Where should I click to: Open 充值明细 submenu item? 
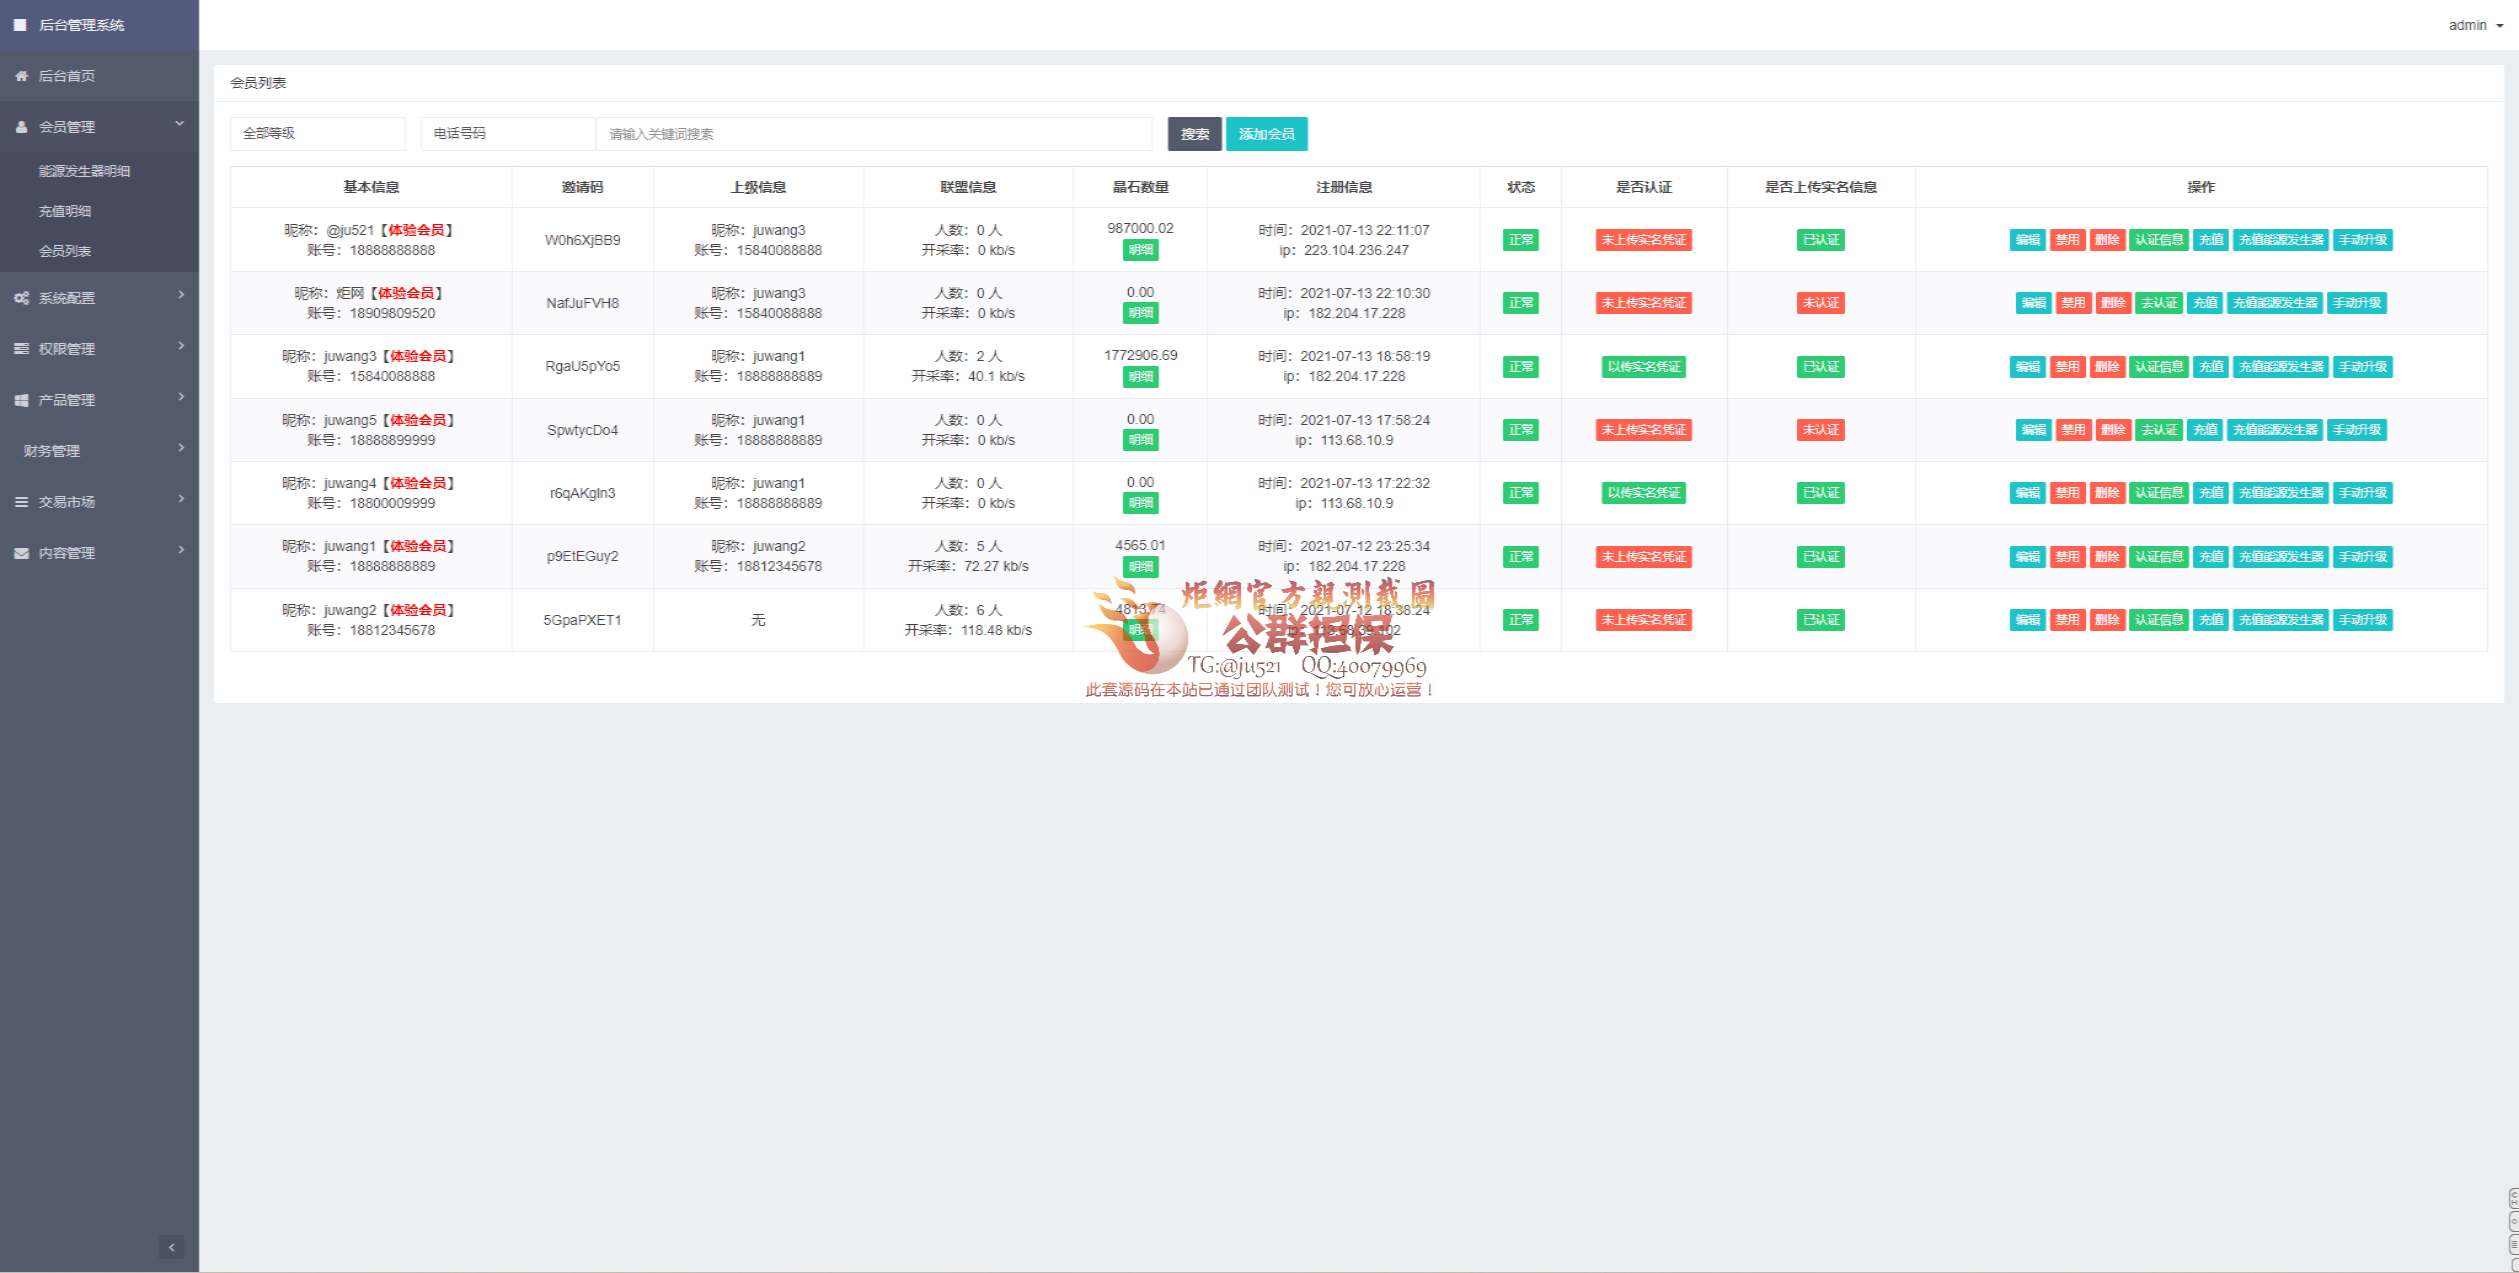tap(65, 211)
